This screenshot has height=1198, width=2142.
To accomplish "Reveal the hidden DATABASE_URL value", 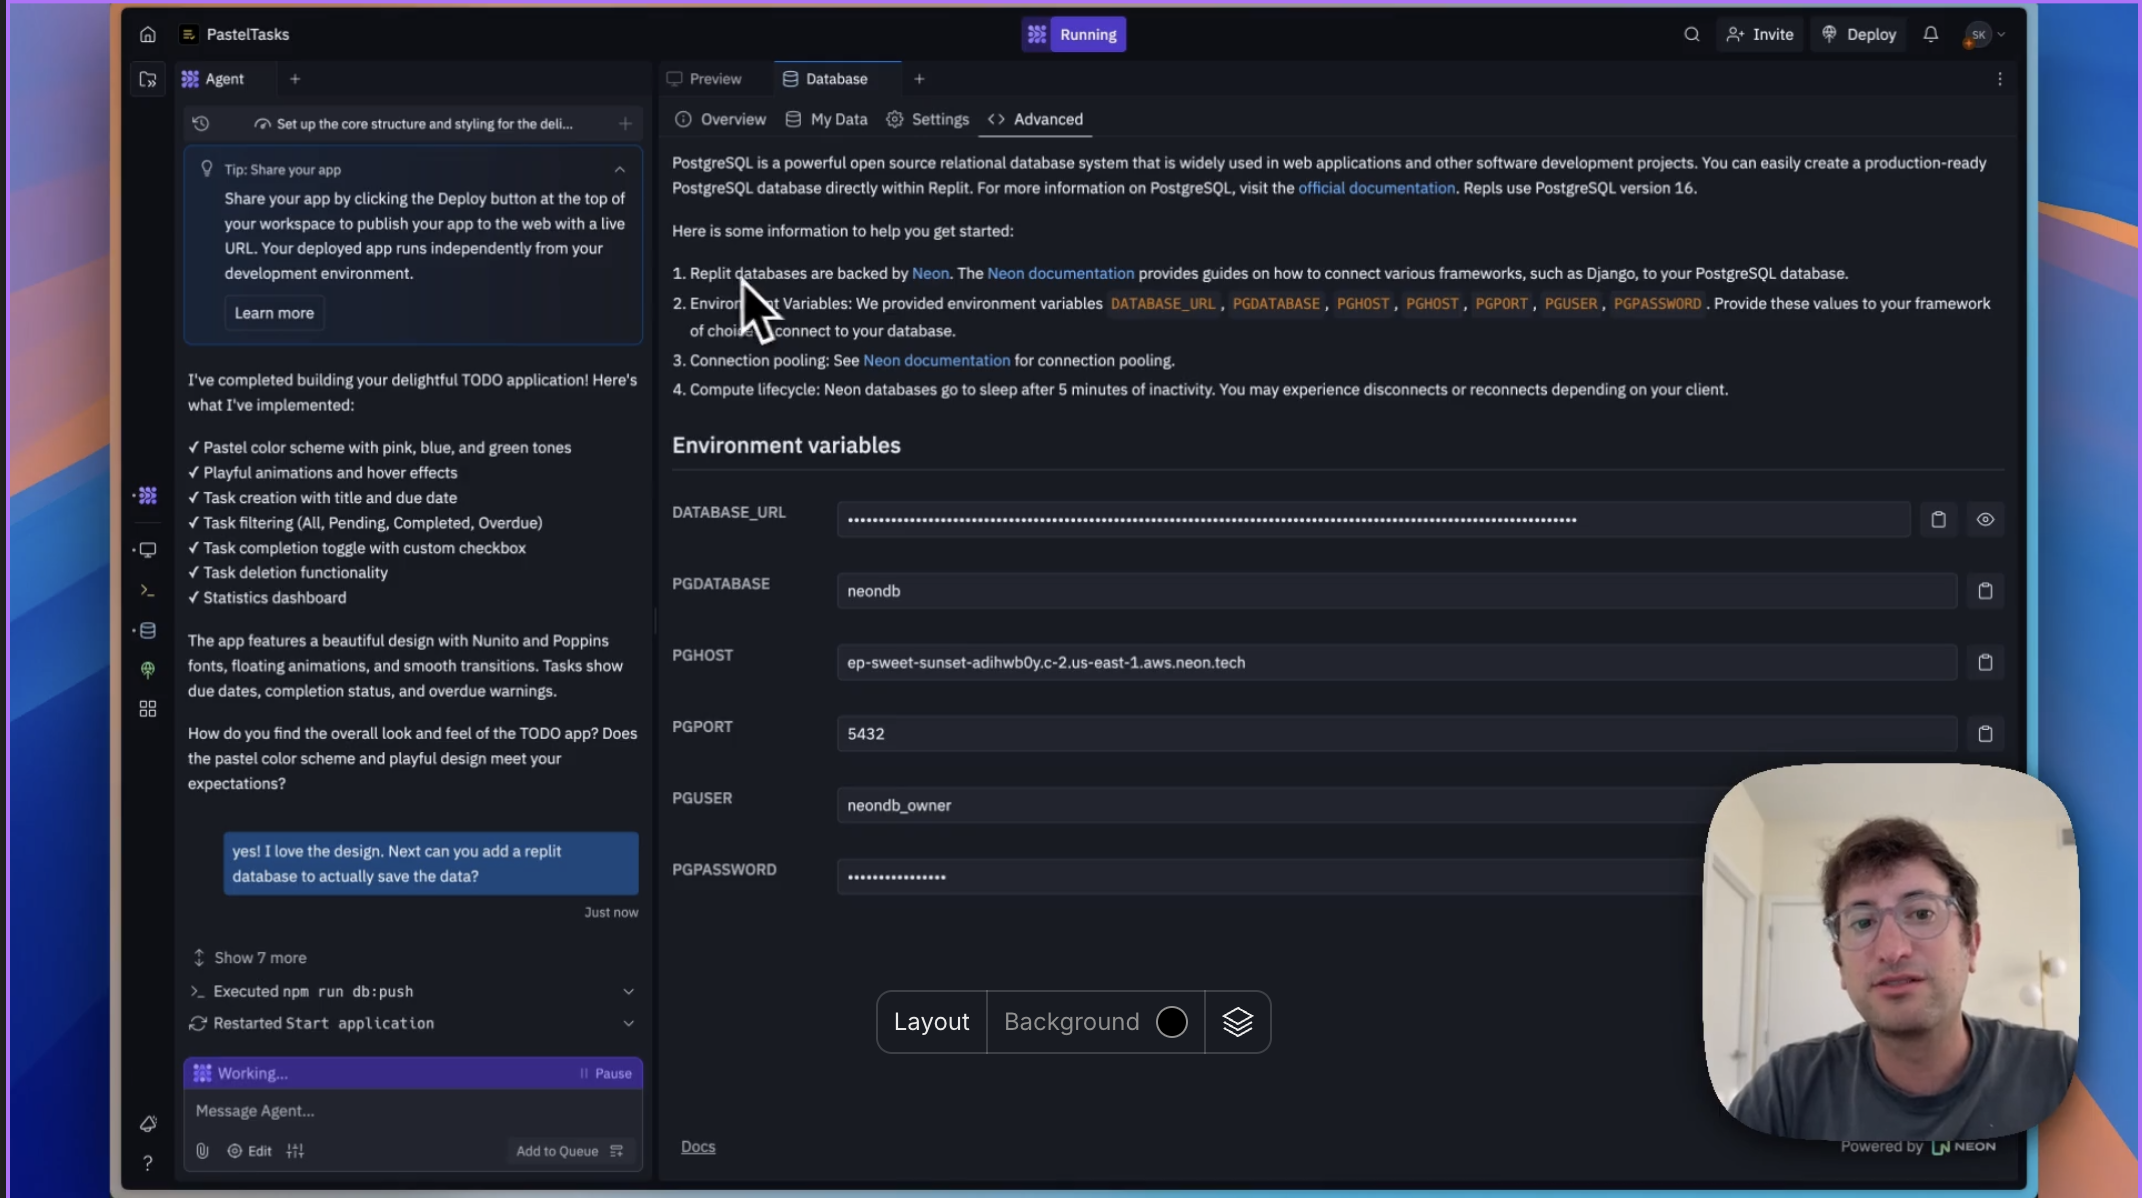I will 1985,519.
